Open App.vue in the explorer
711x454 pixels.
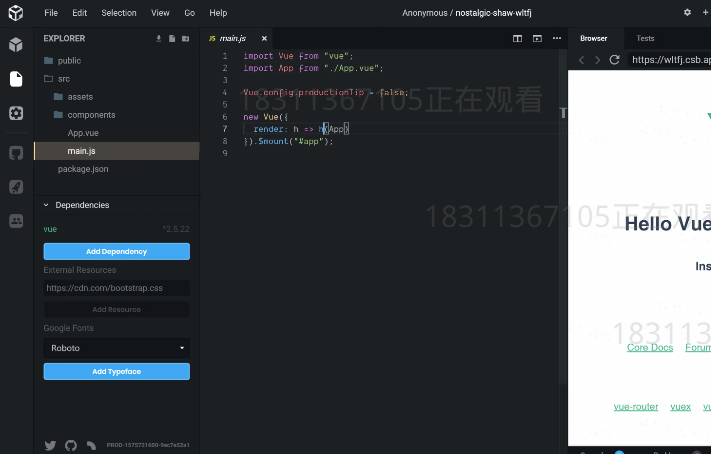point(117,133)
